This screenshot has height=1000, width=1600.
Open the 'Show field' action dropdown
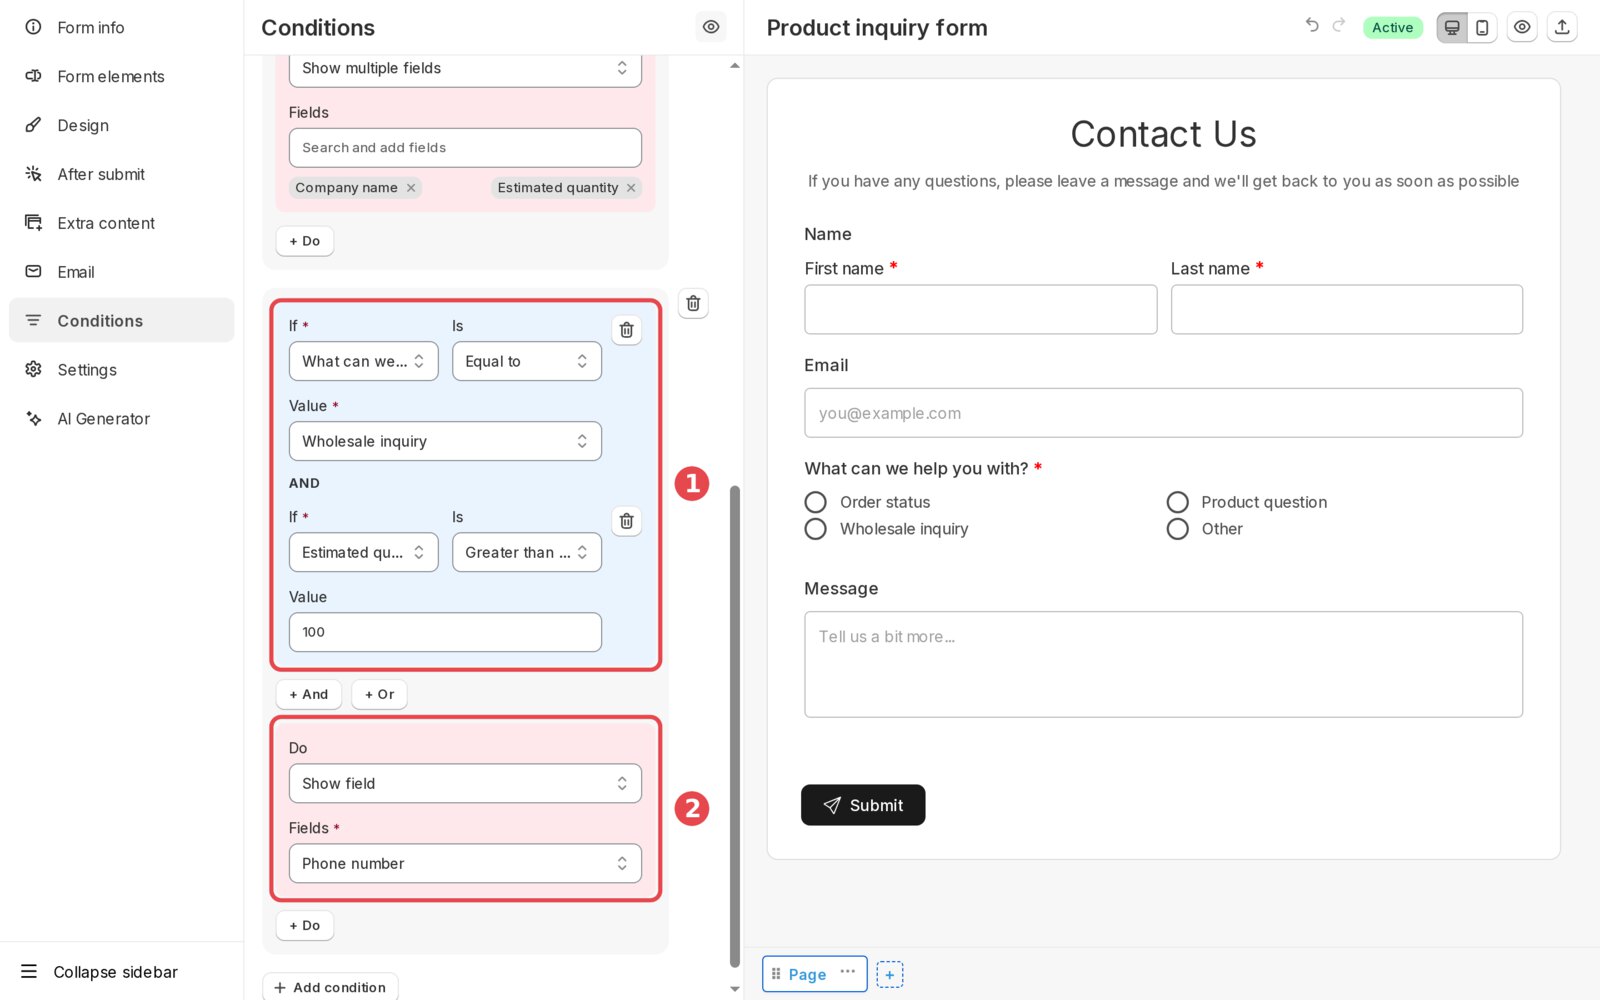tap(465, 784)
